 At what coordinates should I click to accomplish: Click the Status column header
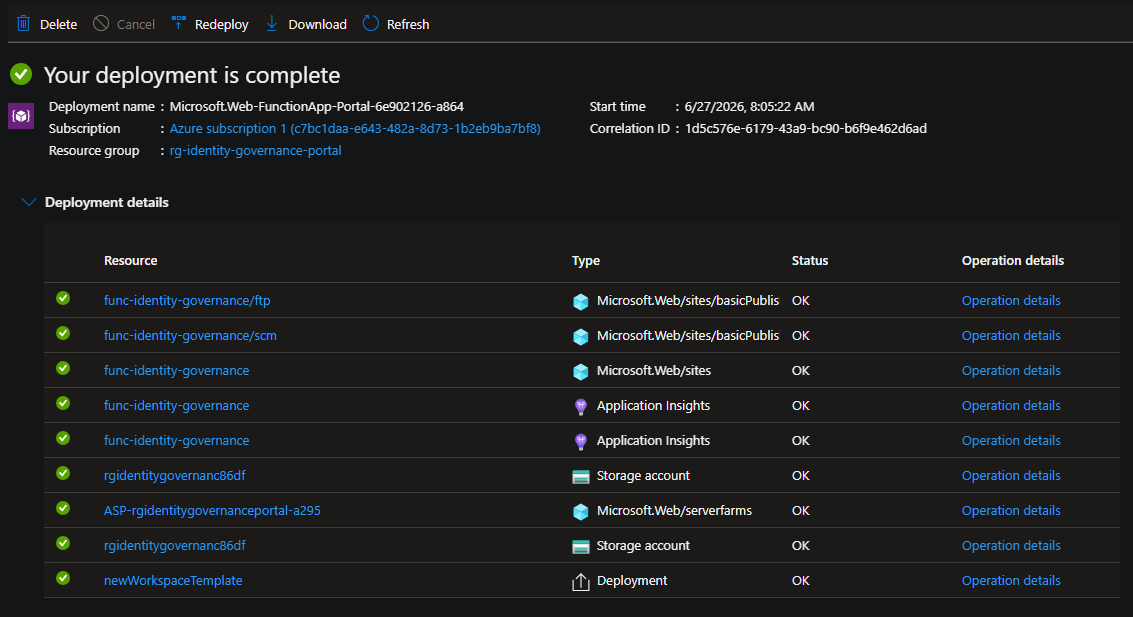(810, 261)
